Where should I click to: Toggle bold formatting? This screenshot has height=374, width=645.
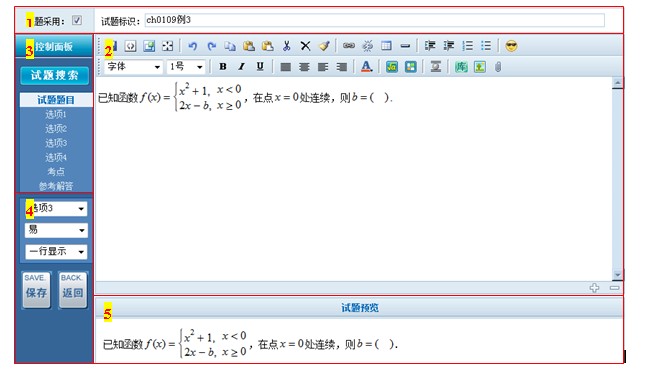click(x=223, y=67)
